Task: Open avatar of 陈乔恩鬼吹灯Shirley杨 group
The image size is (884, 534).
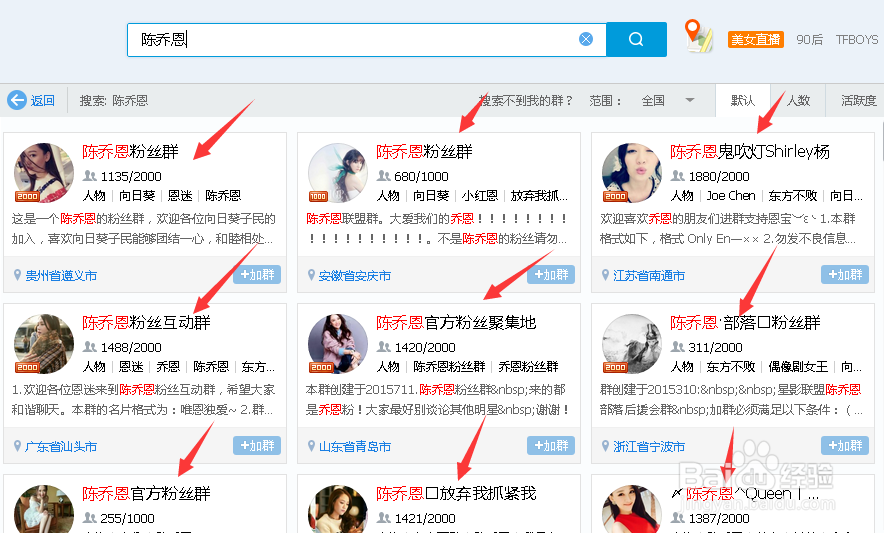Action: point(631,172)
